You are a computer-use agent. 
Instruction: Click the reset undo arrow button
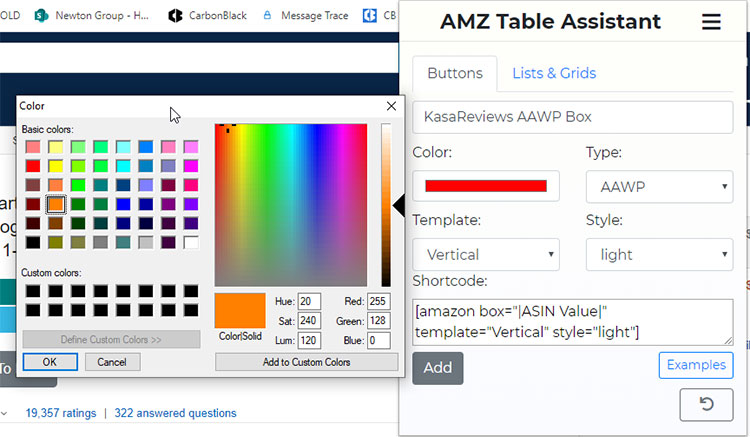coord(706,404)
